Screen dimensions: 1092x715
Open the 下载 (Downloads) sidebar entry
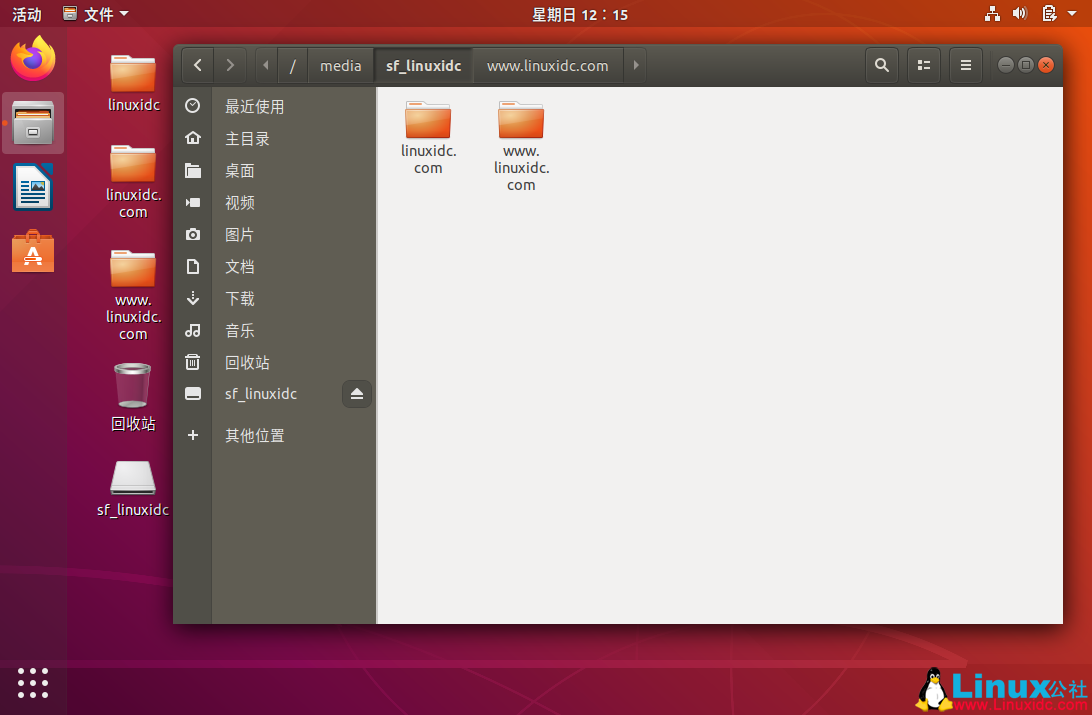tap(241, 298)
